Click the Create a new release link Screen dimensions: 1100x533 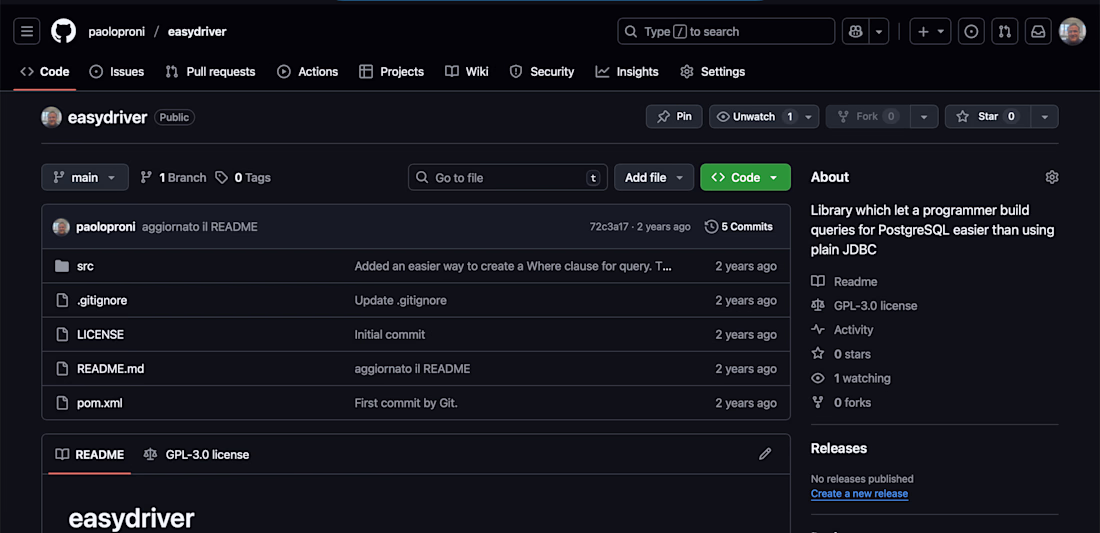pyautogui.click(x=859, y=494)
